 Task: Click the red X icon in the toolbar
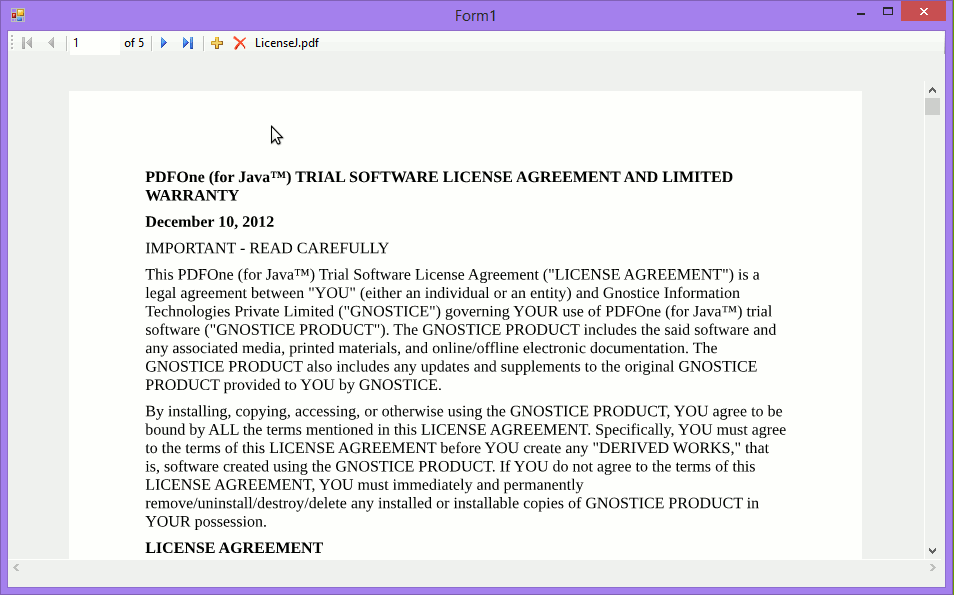tap(240, 42)
